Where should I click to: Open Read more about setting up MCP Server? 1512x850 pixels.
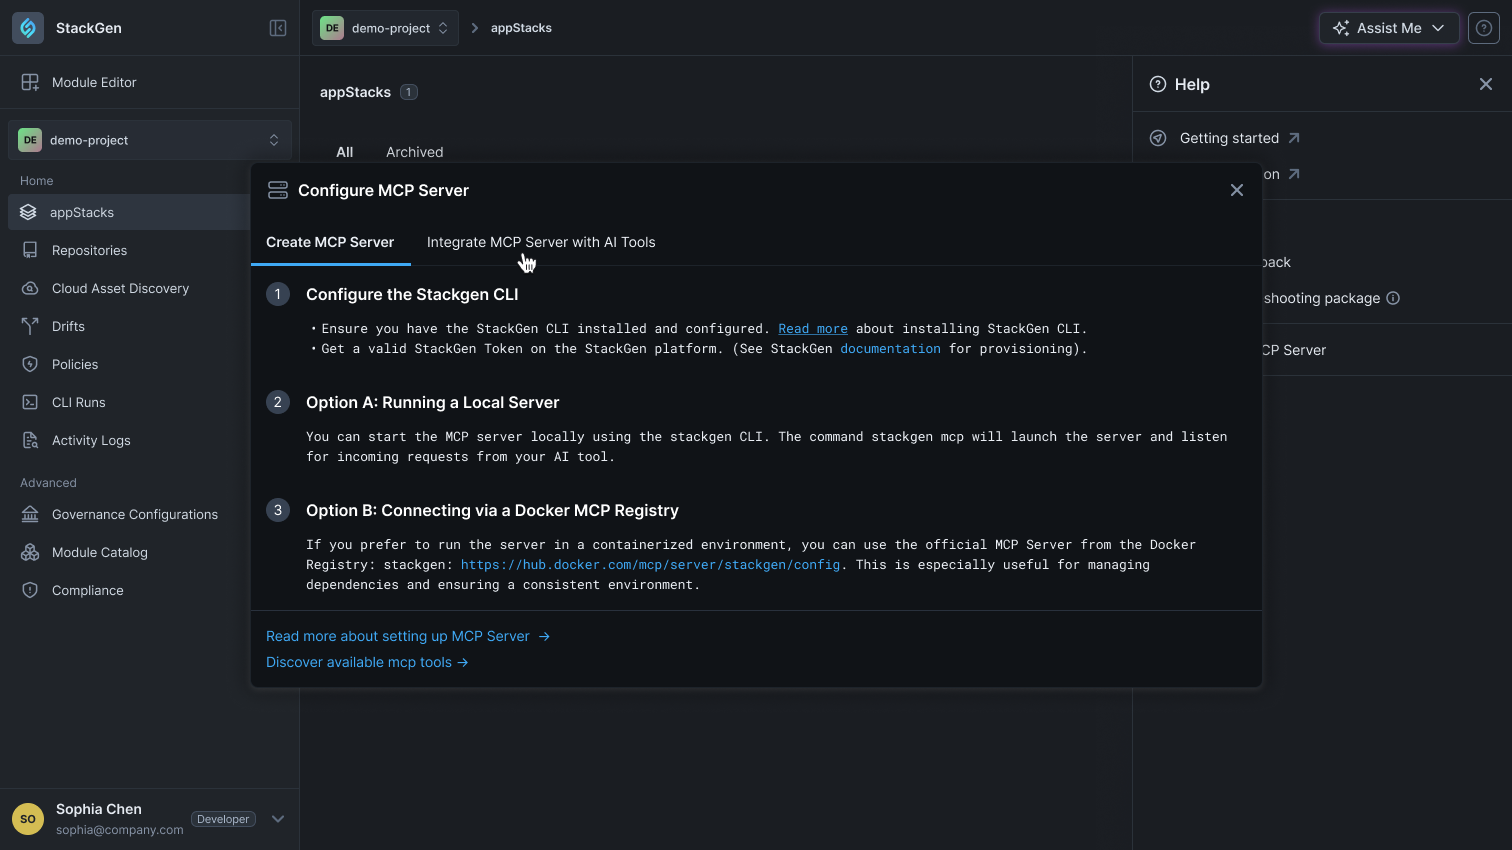(x=397, y=636)
